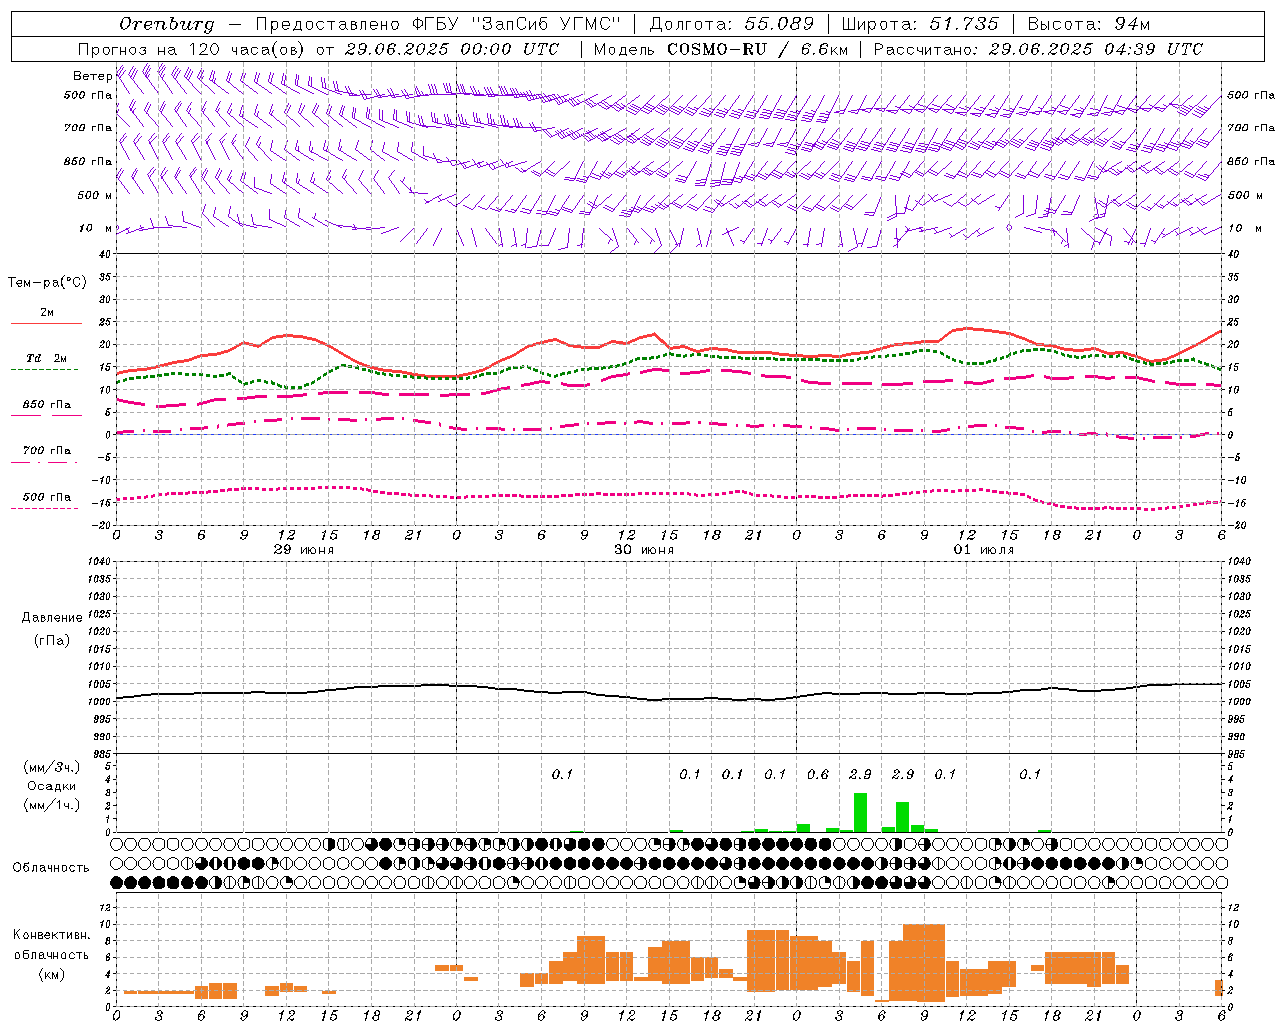
Task: Click the 0.6 precipitation amount
Action: point(818,774)
